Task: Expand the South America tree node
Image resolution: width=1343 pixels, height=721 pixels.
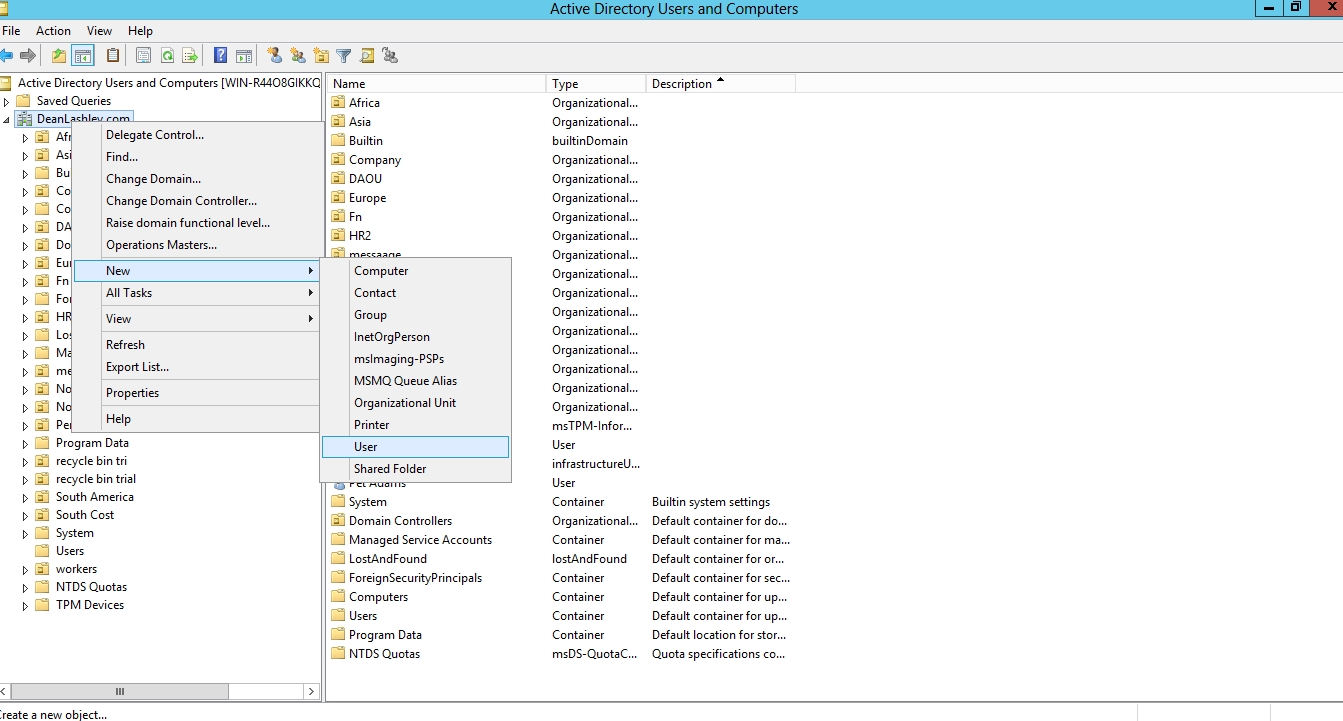Action: pos(26,497)
